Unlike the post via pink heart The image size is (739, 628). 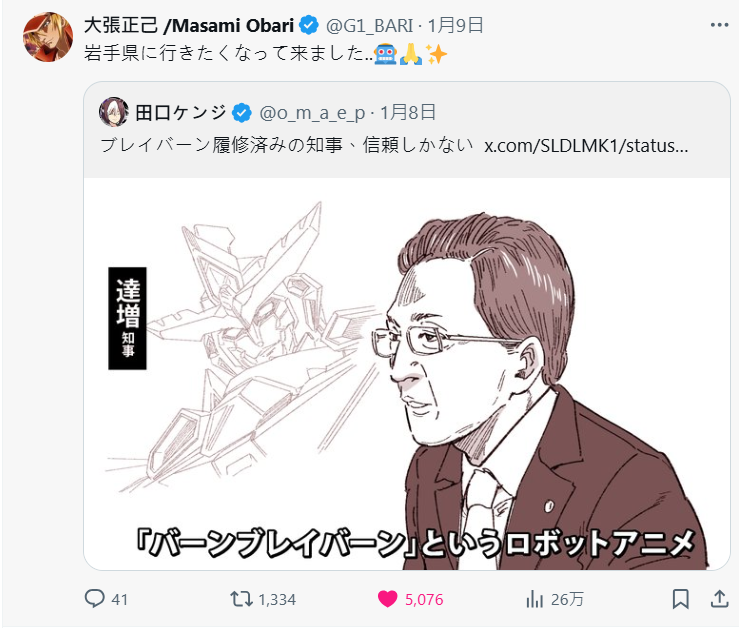click(387, 599)
